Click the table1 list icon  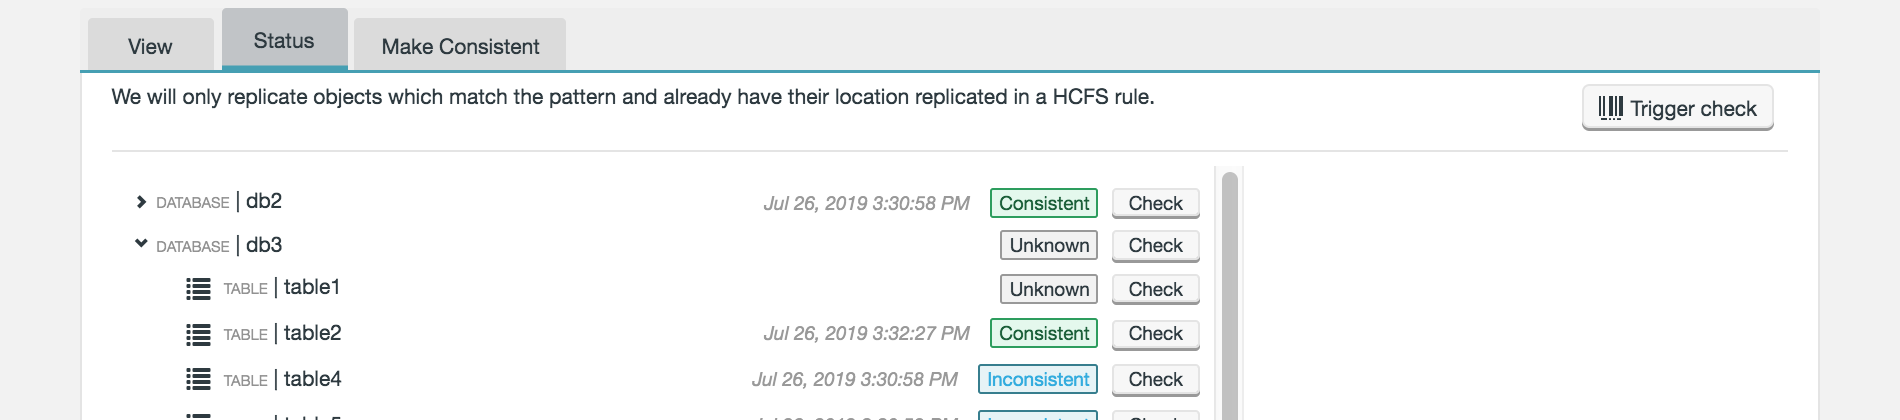tap(198, 289)
